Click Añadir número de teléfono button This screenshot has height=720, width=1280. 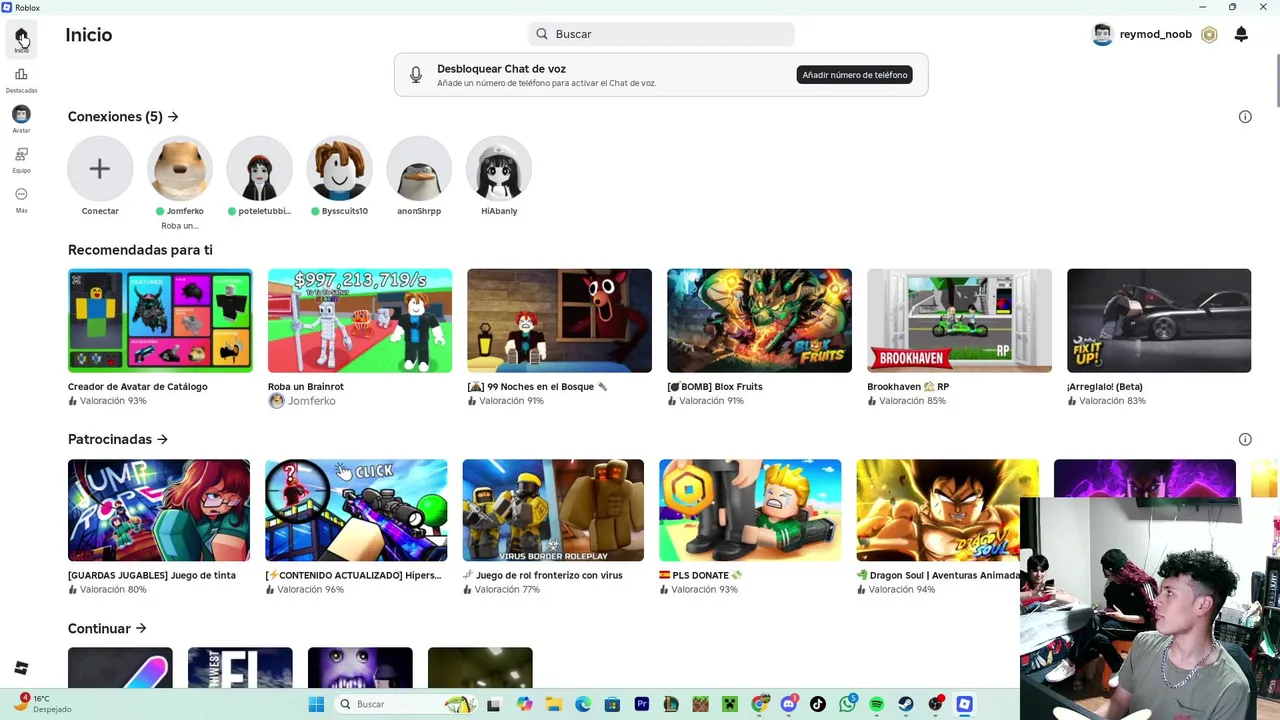[855, 75]
